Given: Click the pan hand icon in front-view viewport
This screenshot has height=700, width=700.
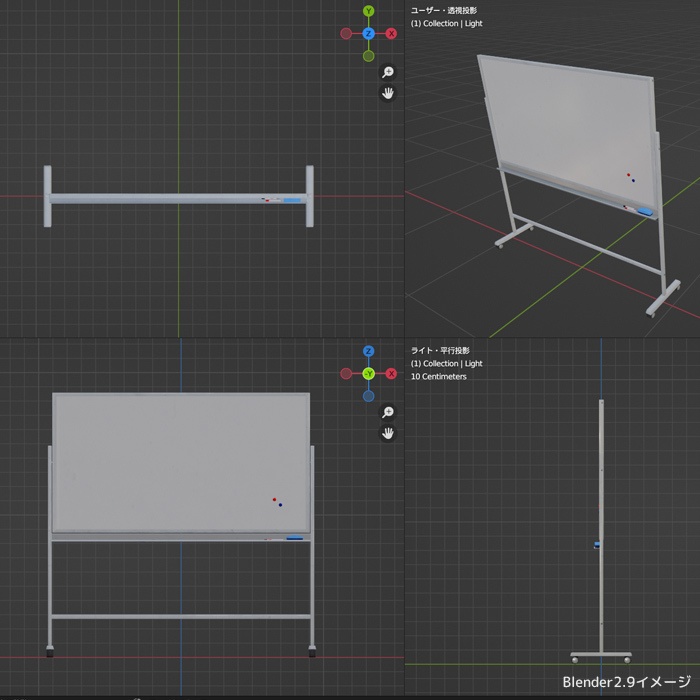Looking at the screenshot, I should click(388, 433).
